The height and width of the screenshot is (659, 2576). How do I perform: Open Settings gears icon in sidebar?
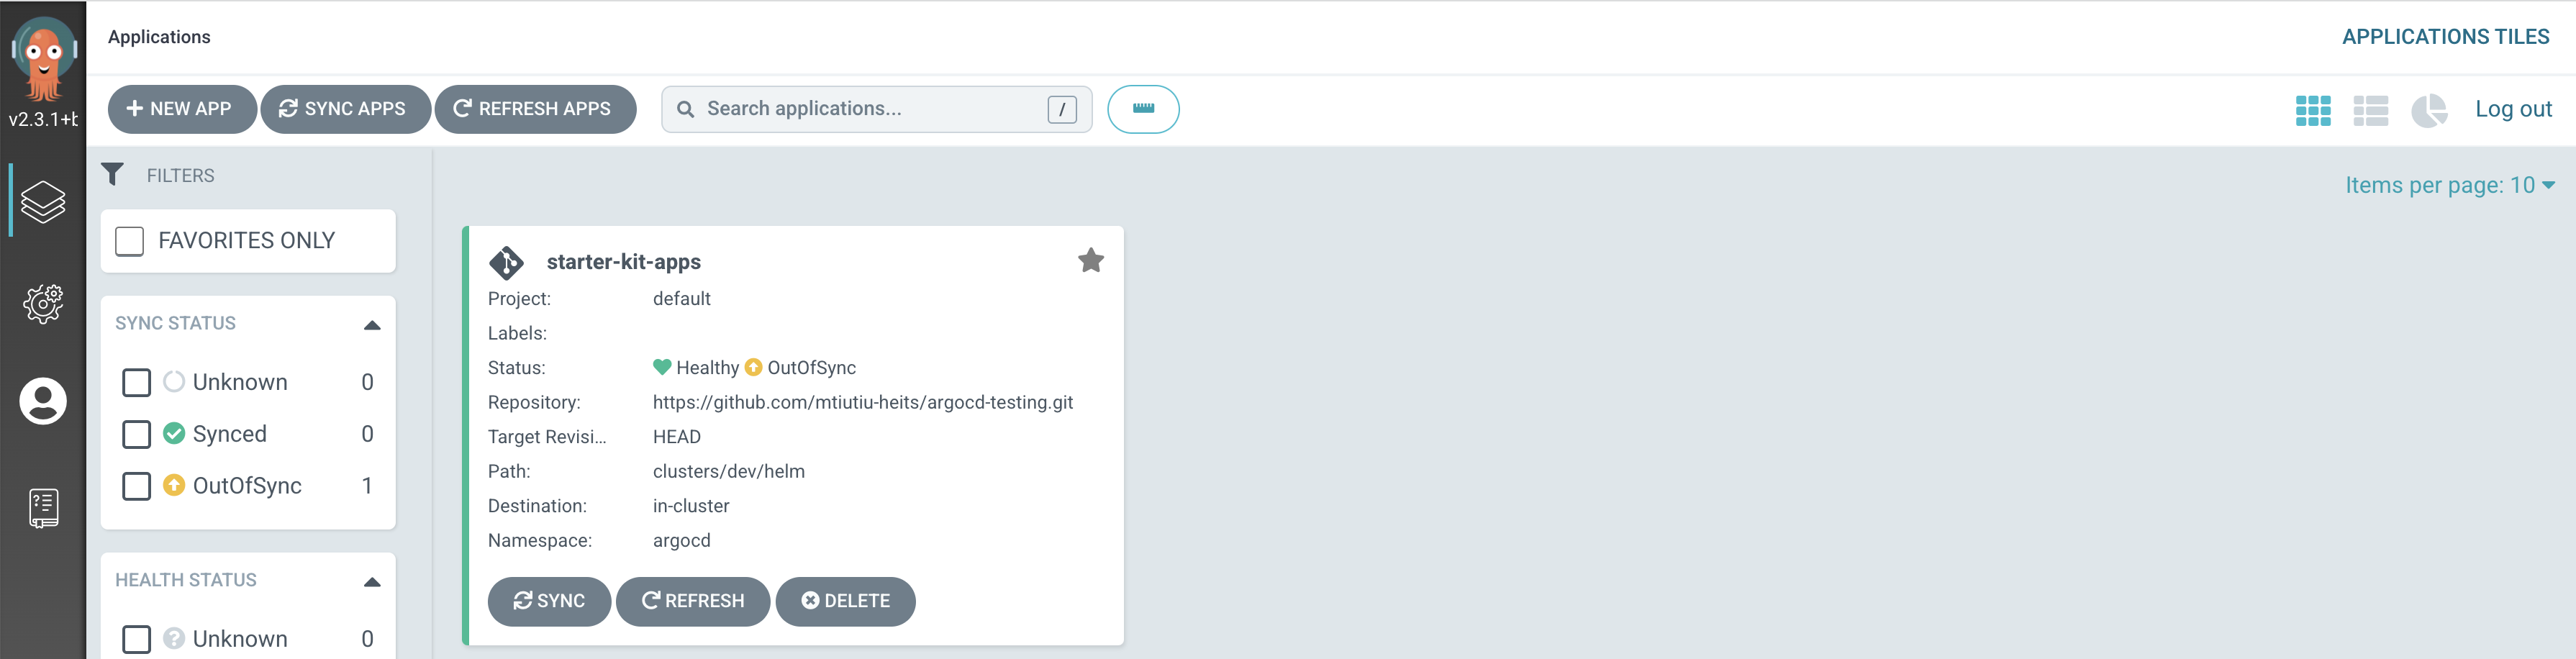click(x=43, y=303)
